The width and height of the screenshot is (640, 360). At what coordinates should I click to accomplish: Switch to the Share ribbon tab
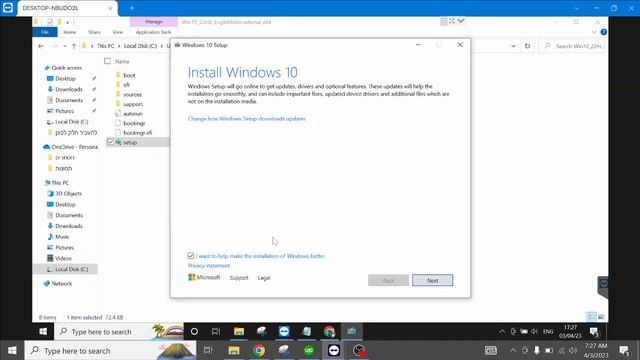[x=94, y=32]
